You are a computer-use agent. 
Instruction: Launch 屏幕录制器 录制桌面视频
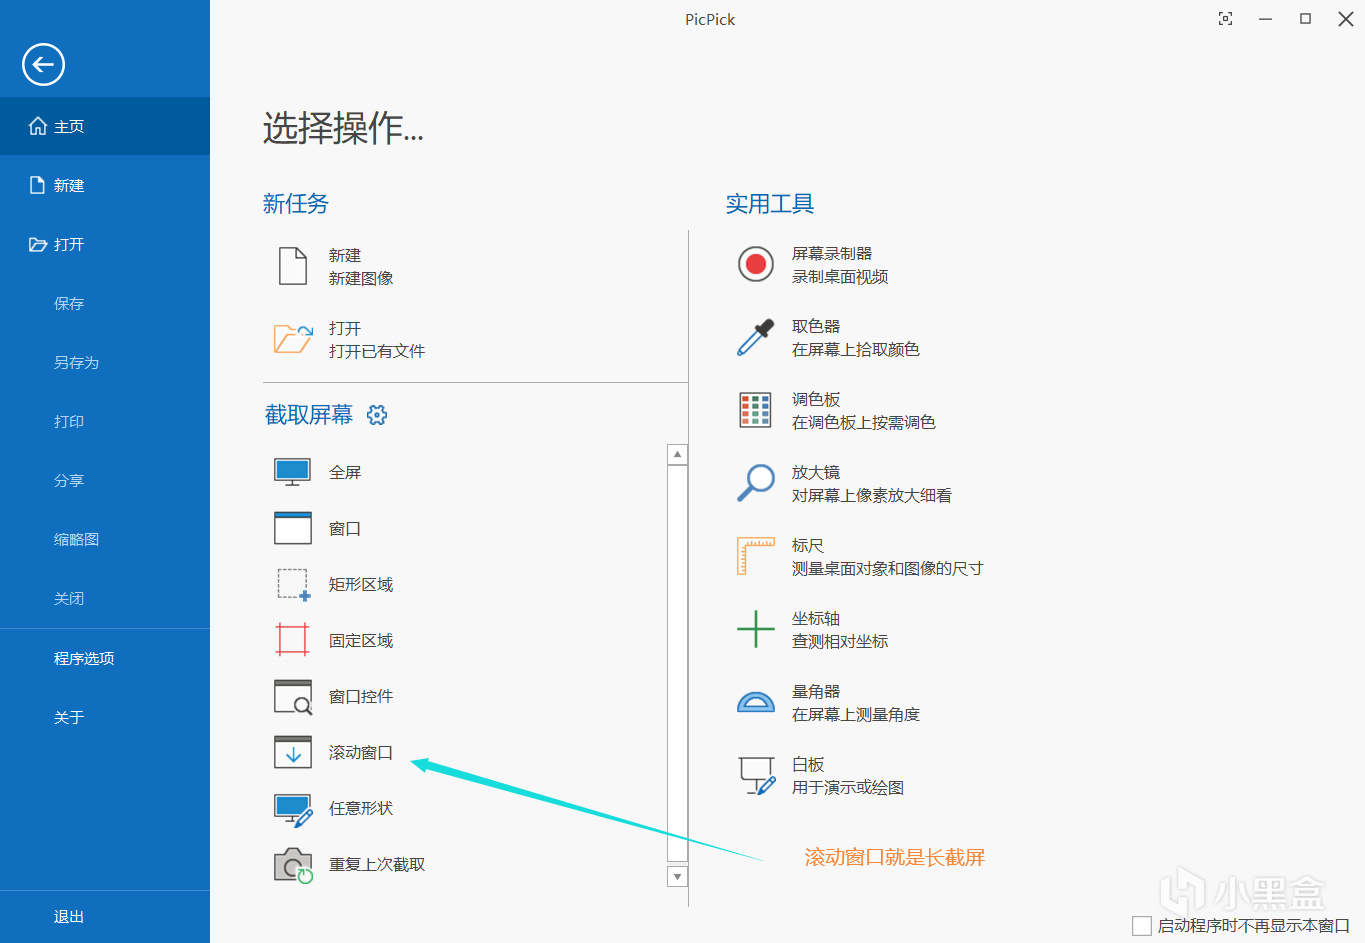click(840, 265)
